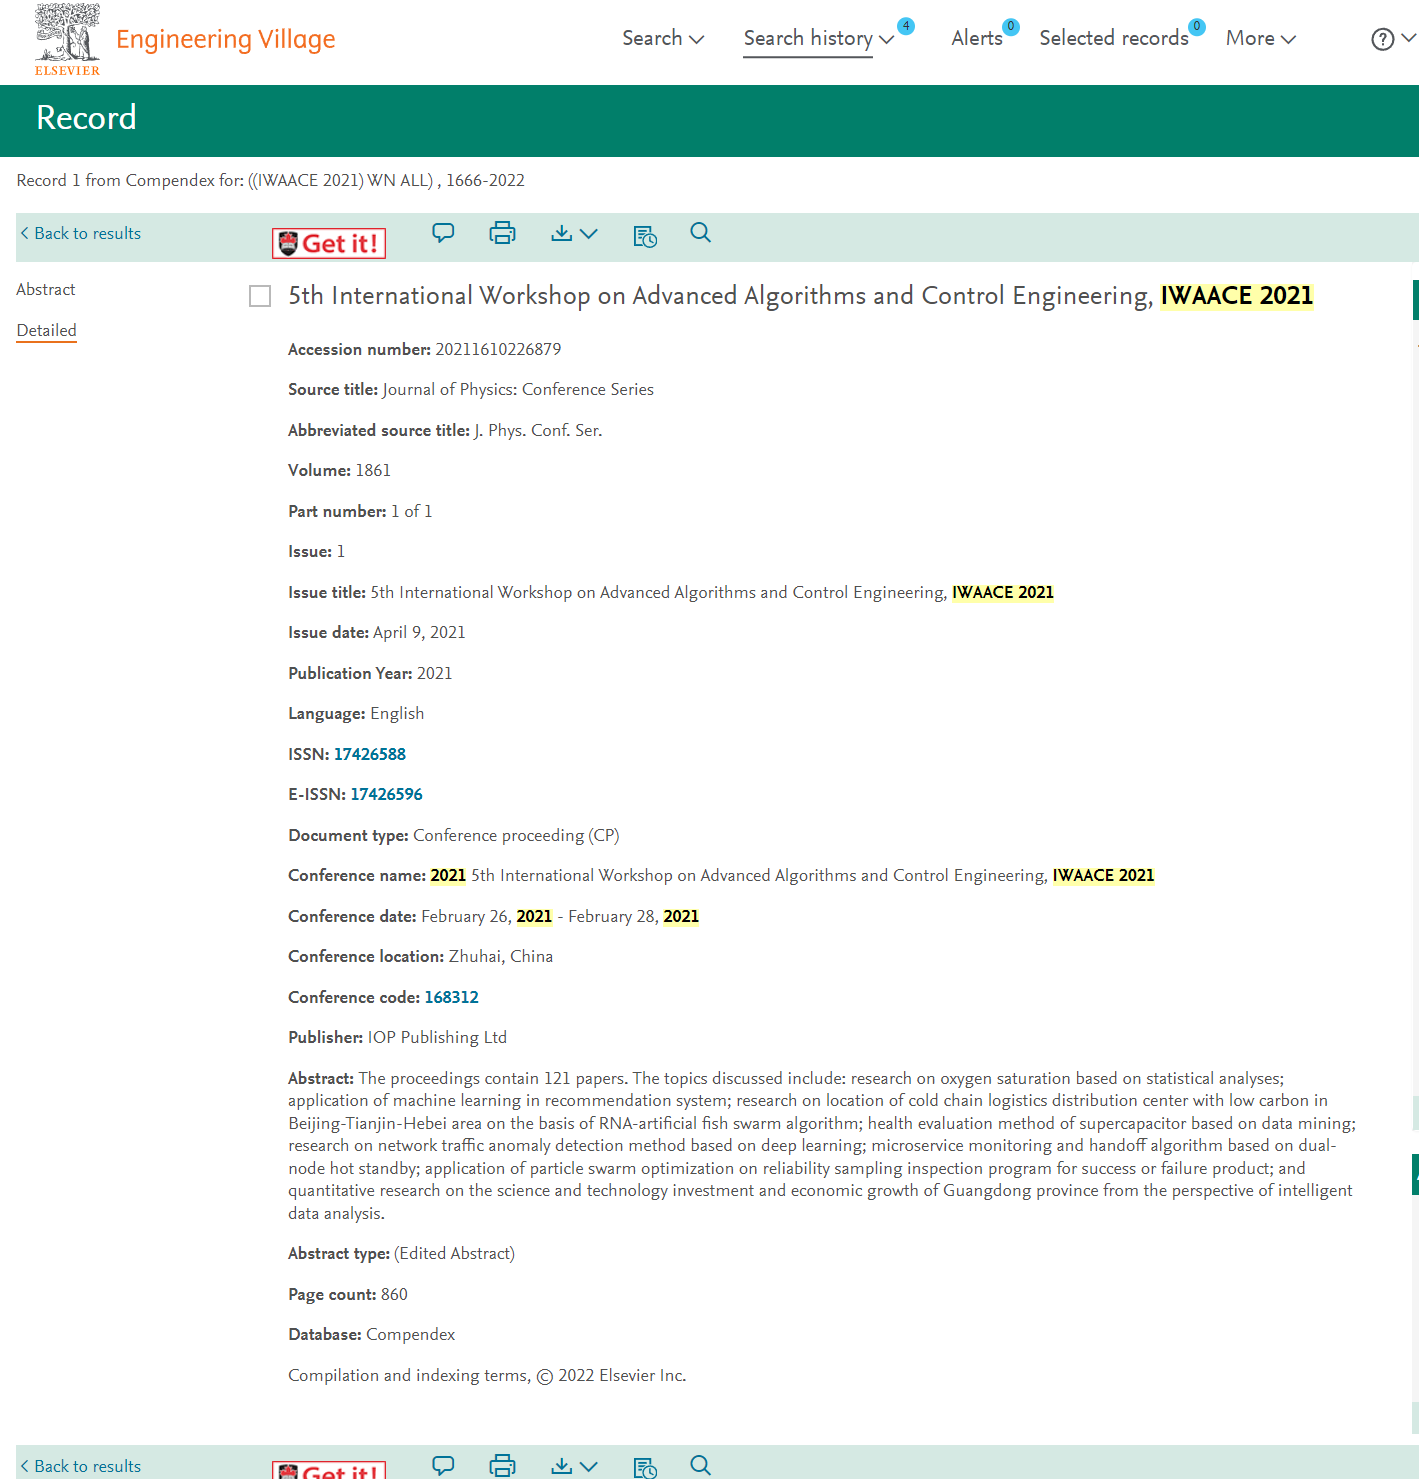Click the '(Edited Abstract)' text
The height and width of the screenshot is (1479, 1419).
pos(454,1253)
